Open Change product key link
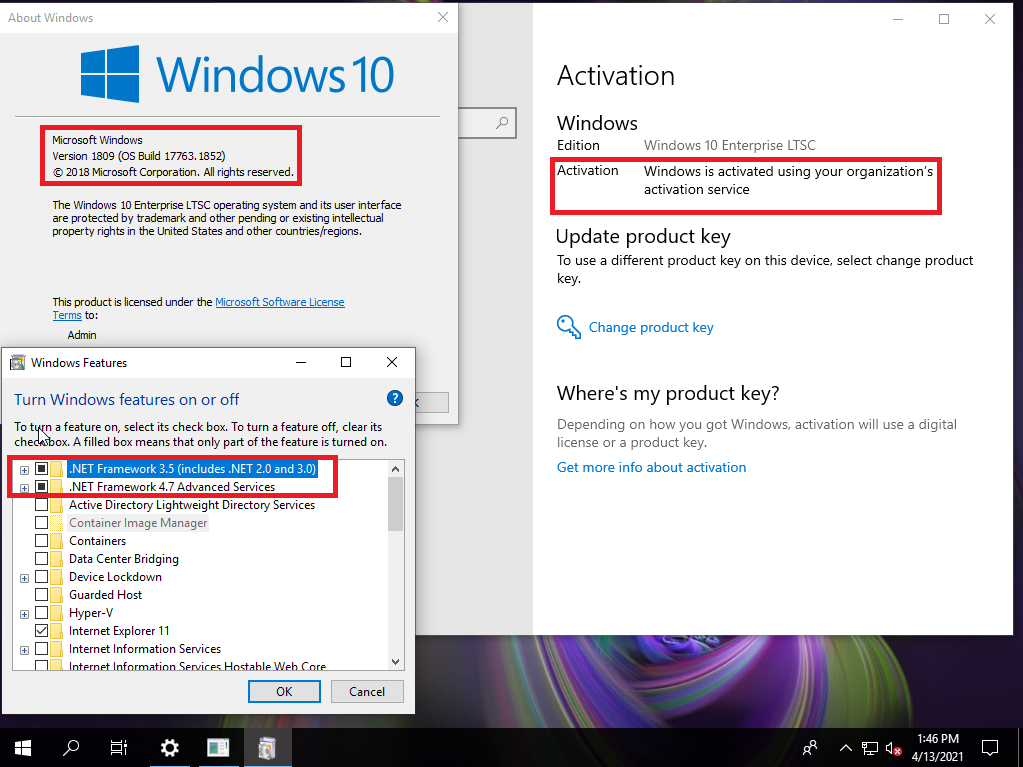 pyautogui.click(x=651, y=327)
